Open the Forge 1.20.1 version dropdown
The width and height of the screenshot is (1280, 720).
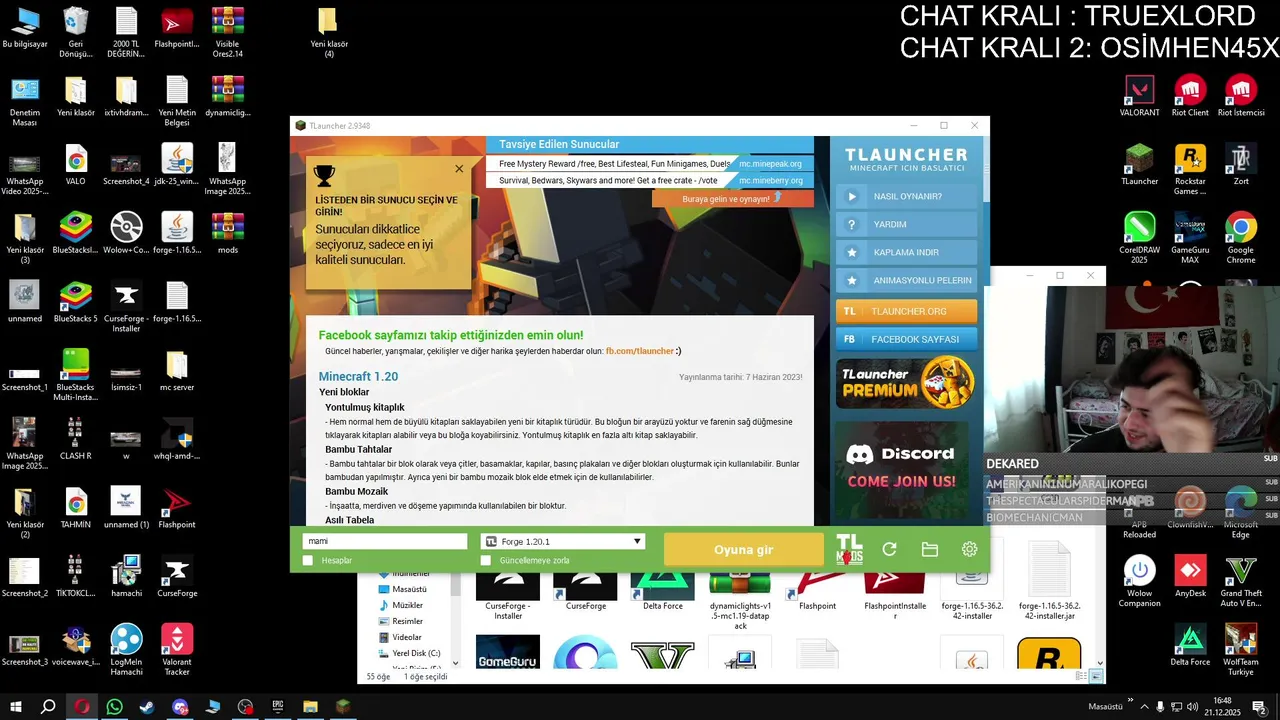[x=563, y=541]
